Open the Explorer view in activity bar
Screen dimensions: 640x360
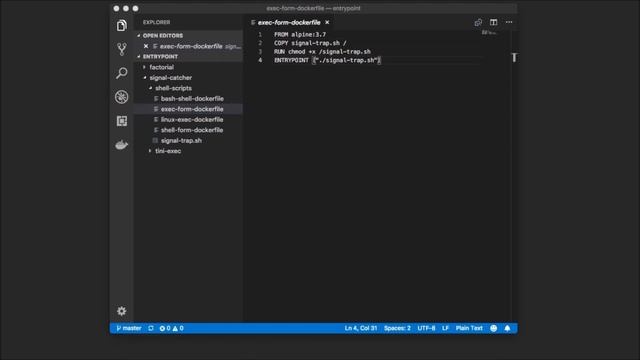point(122,26)
